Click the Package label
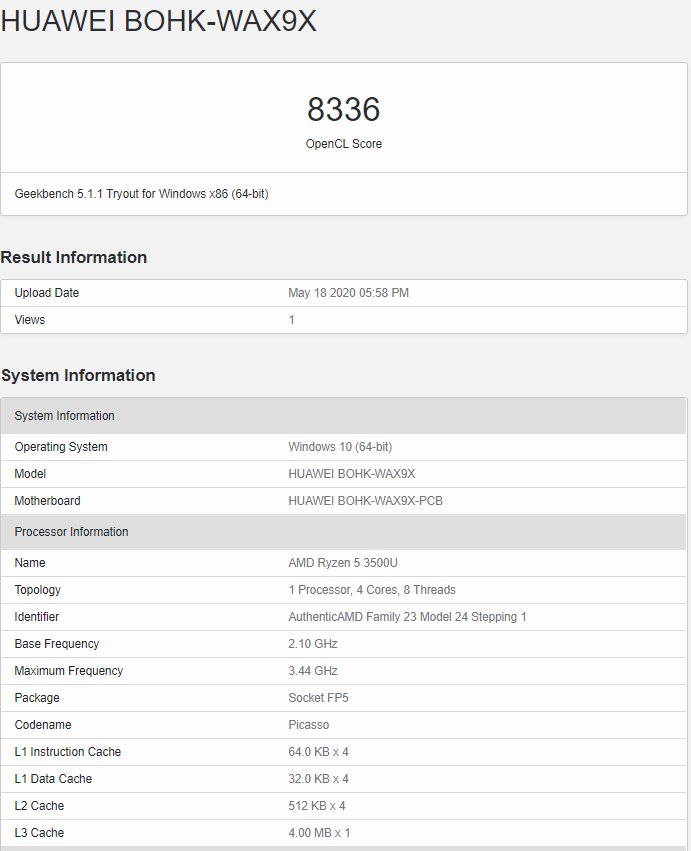The height and width of the screenshot is (851, 691). pos(37,698)
